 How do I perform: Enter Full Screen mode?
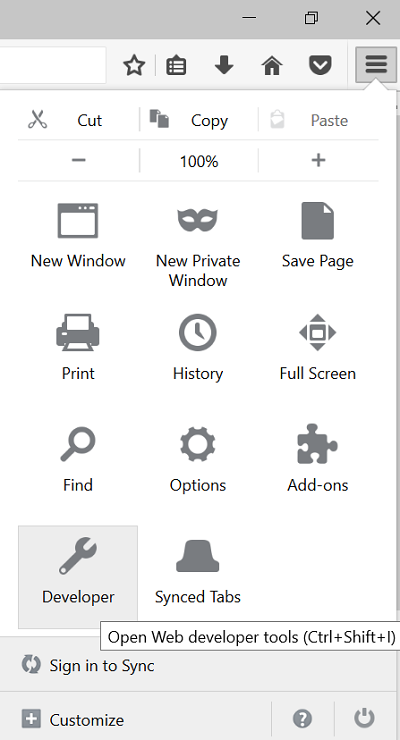pos(318,347)
